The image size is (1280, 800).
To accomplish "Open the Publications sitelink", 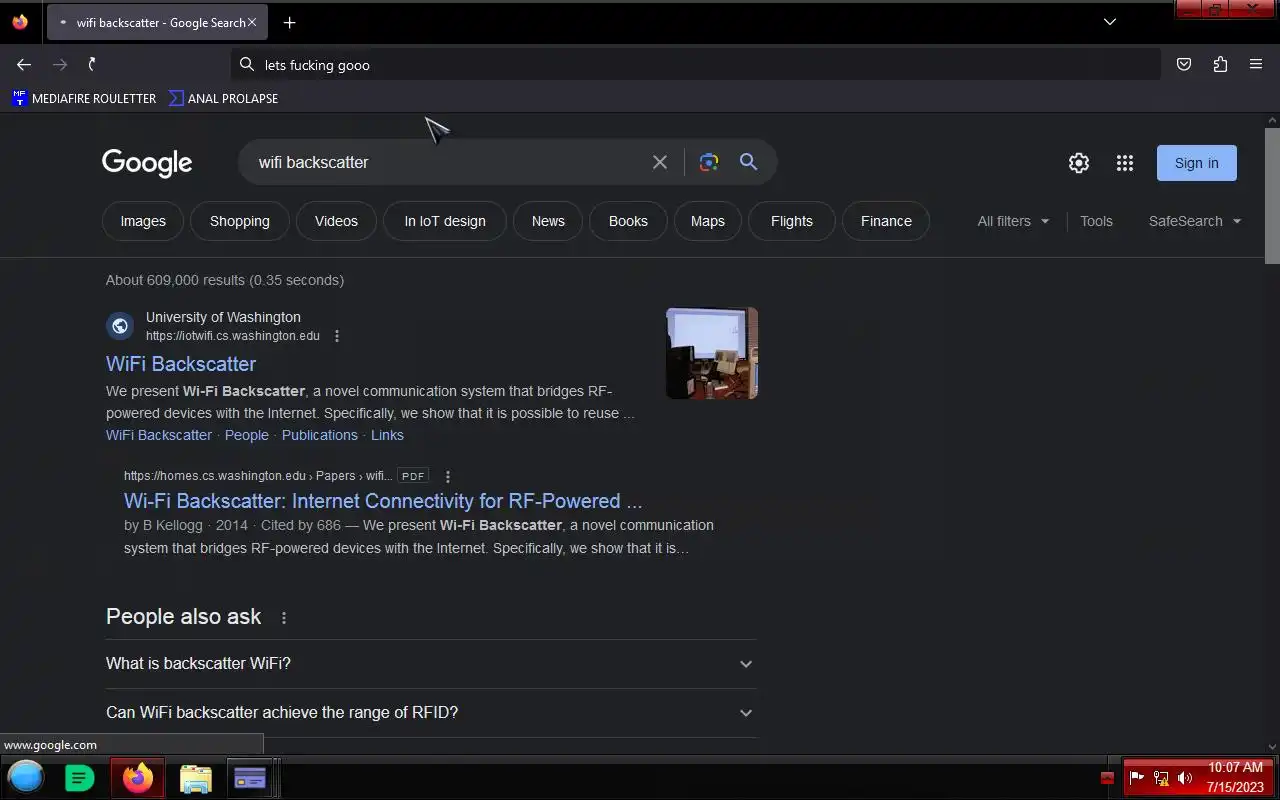I will (320, 435).
